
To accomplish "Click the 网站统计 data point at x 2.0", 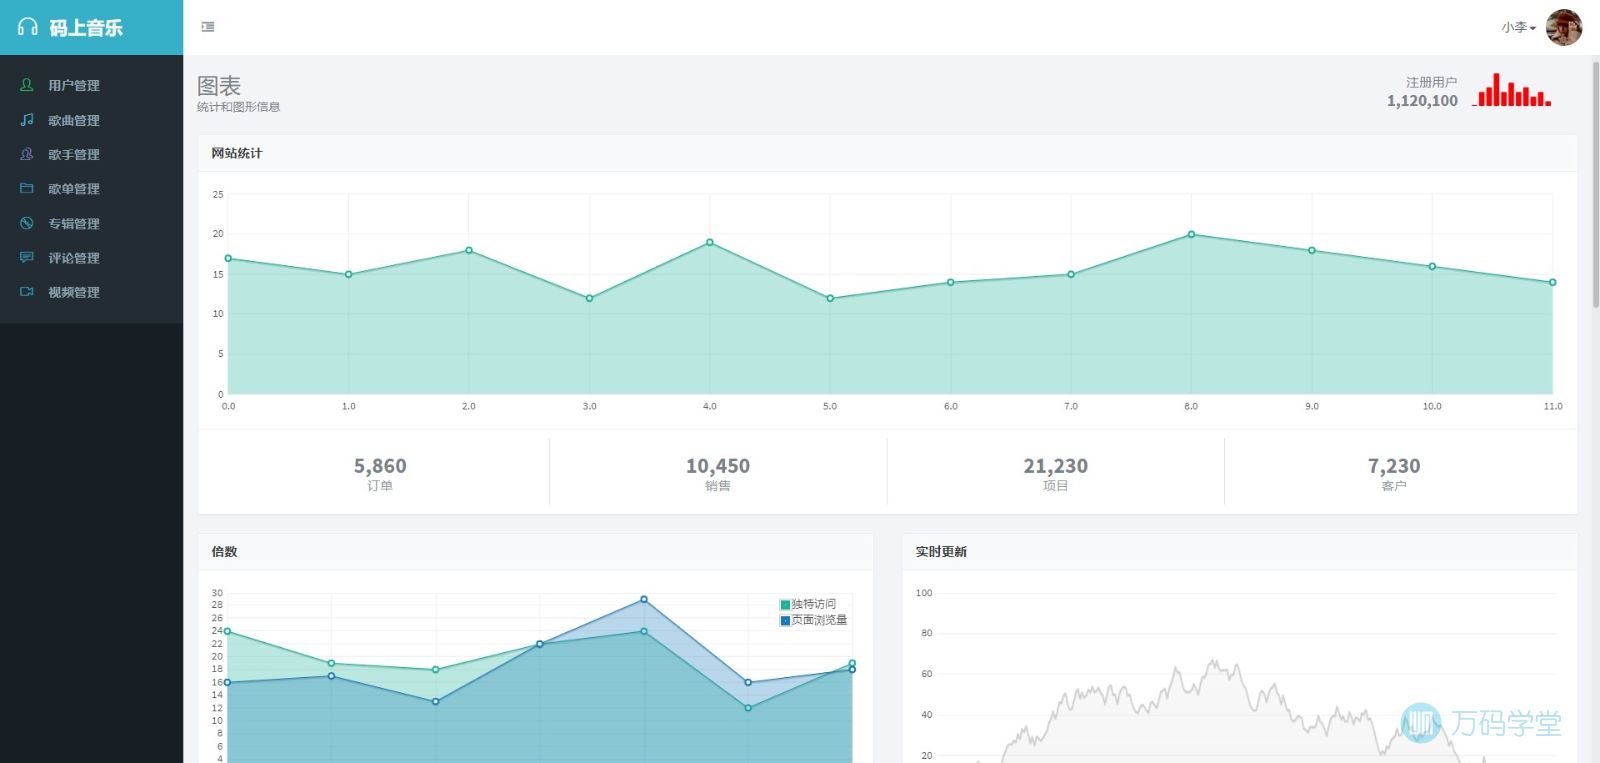I will [x=469, y=250].
